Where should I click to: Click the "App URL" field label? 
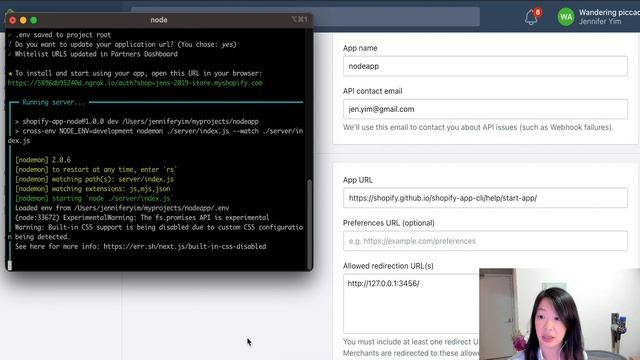(358, 180)
